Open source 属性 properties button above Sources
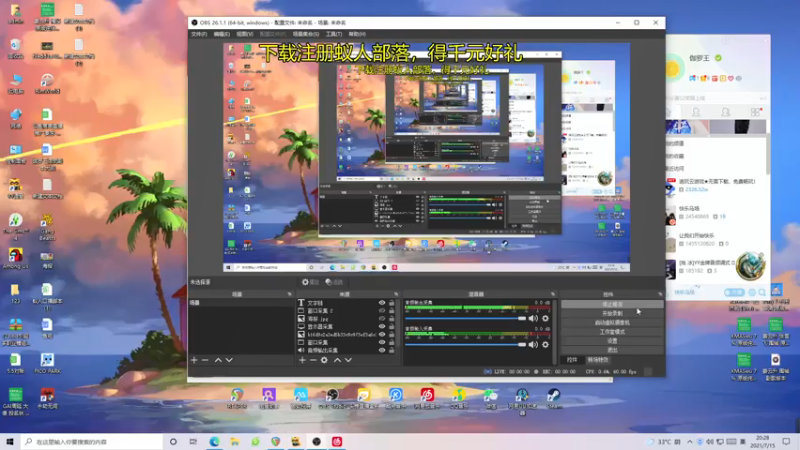Image resolution: width=800 pixels, height=450 pixels. click(310, 282)
